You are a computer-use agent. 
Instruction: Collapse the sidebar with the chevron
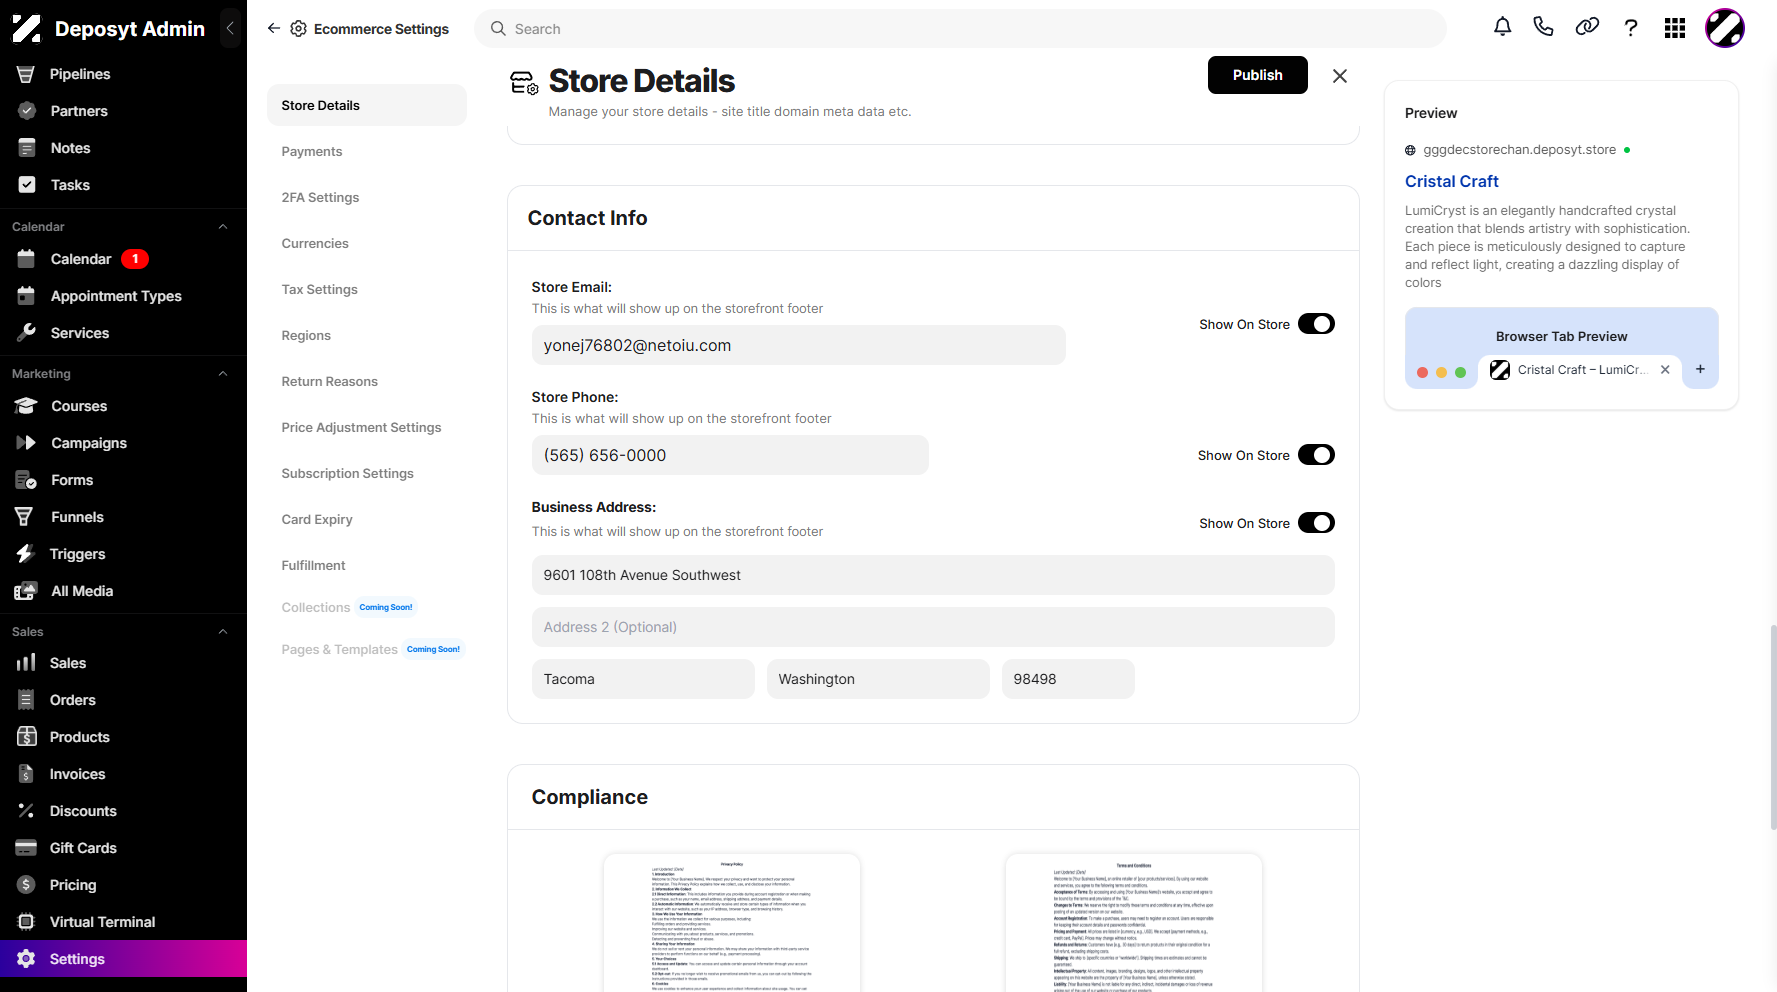[230, 28]
